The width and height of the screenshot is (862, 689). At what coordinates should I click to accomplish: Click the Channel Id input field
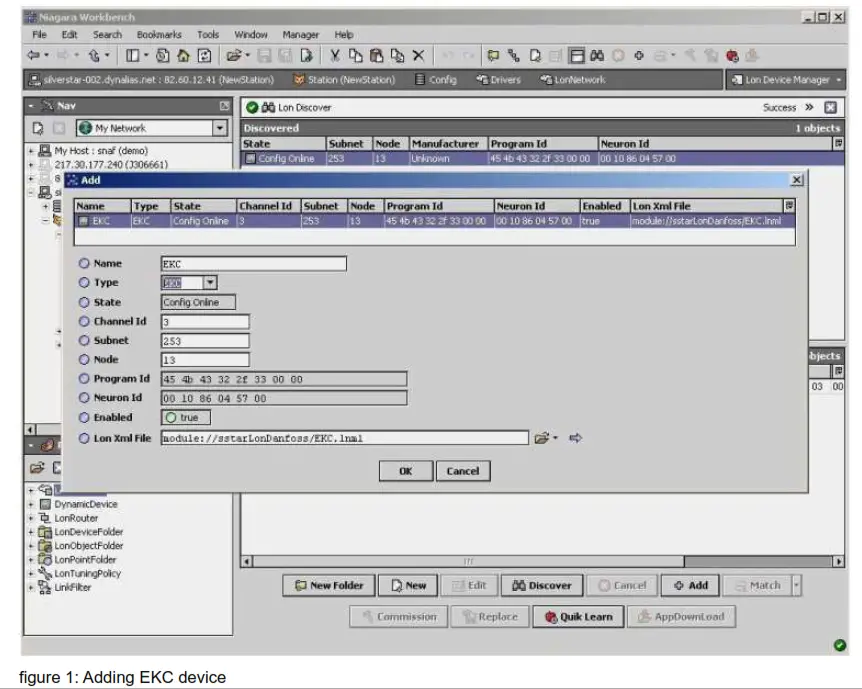(x=205, y=322)
